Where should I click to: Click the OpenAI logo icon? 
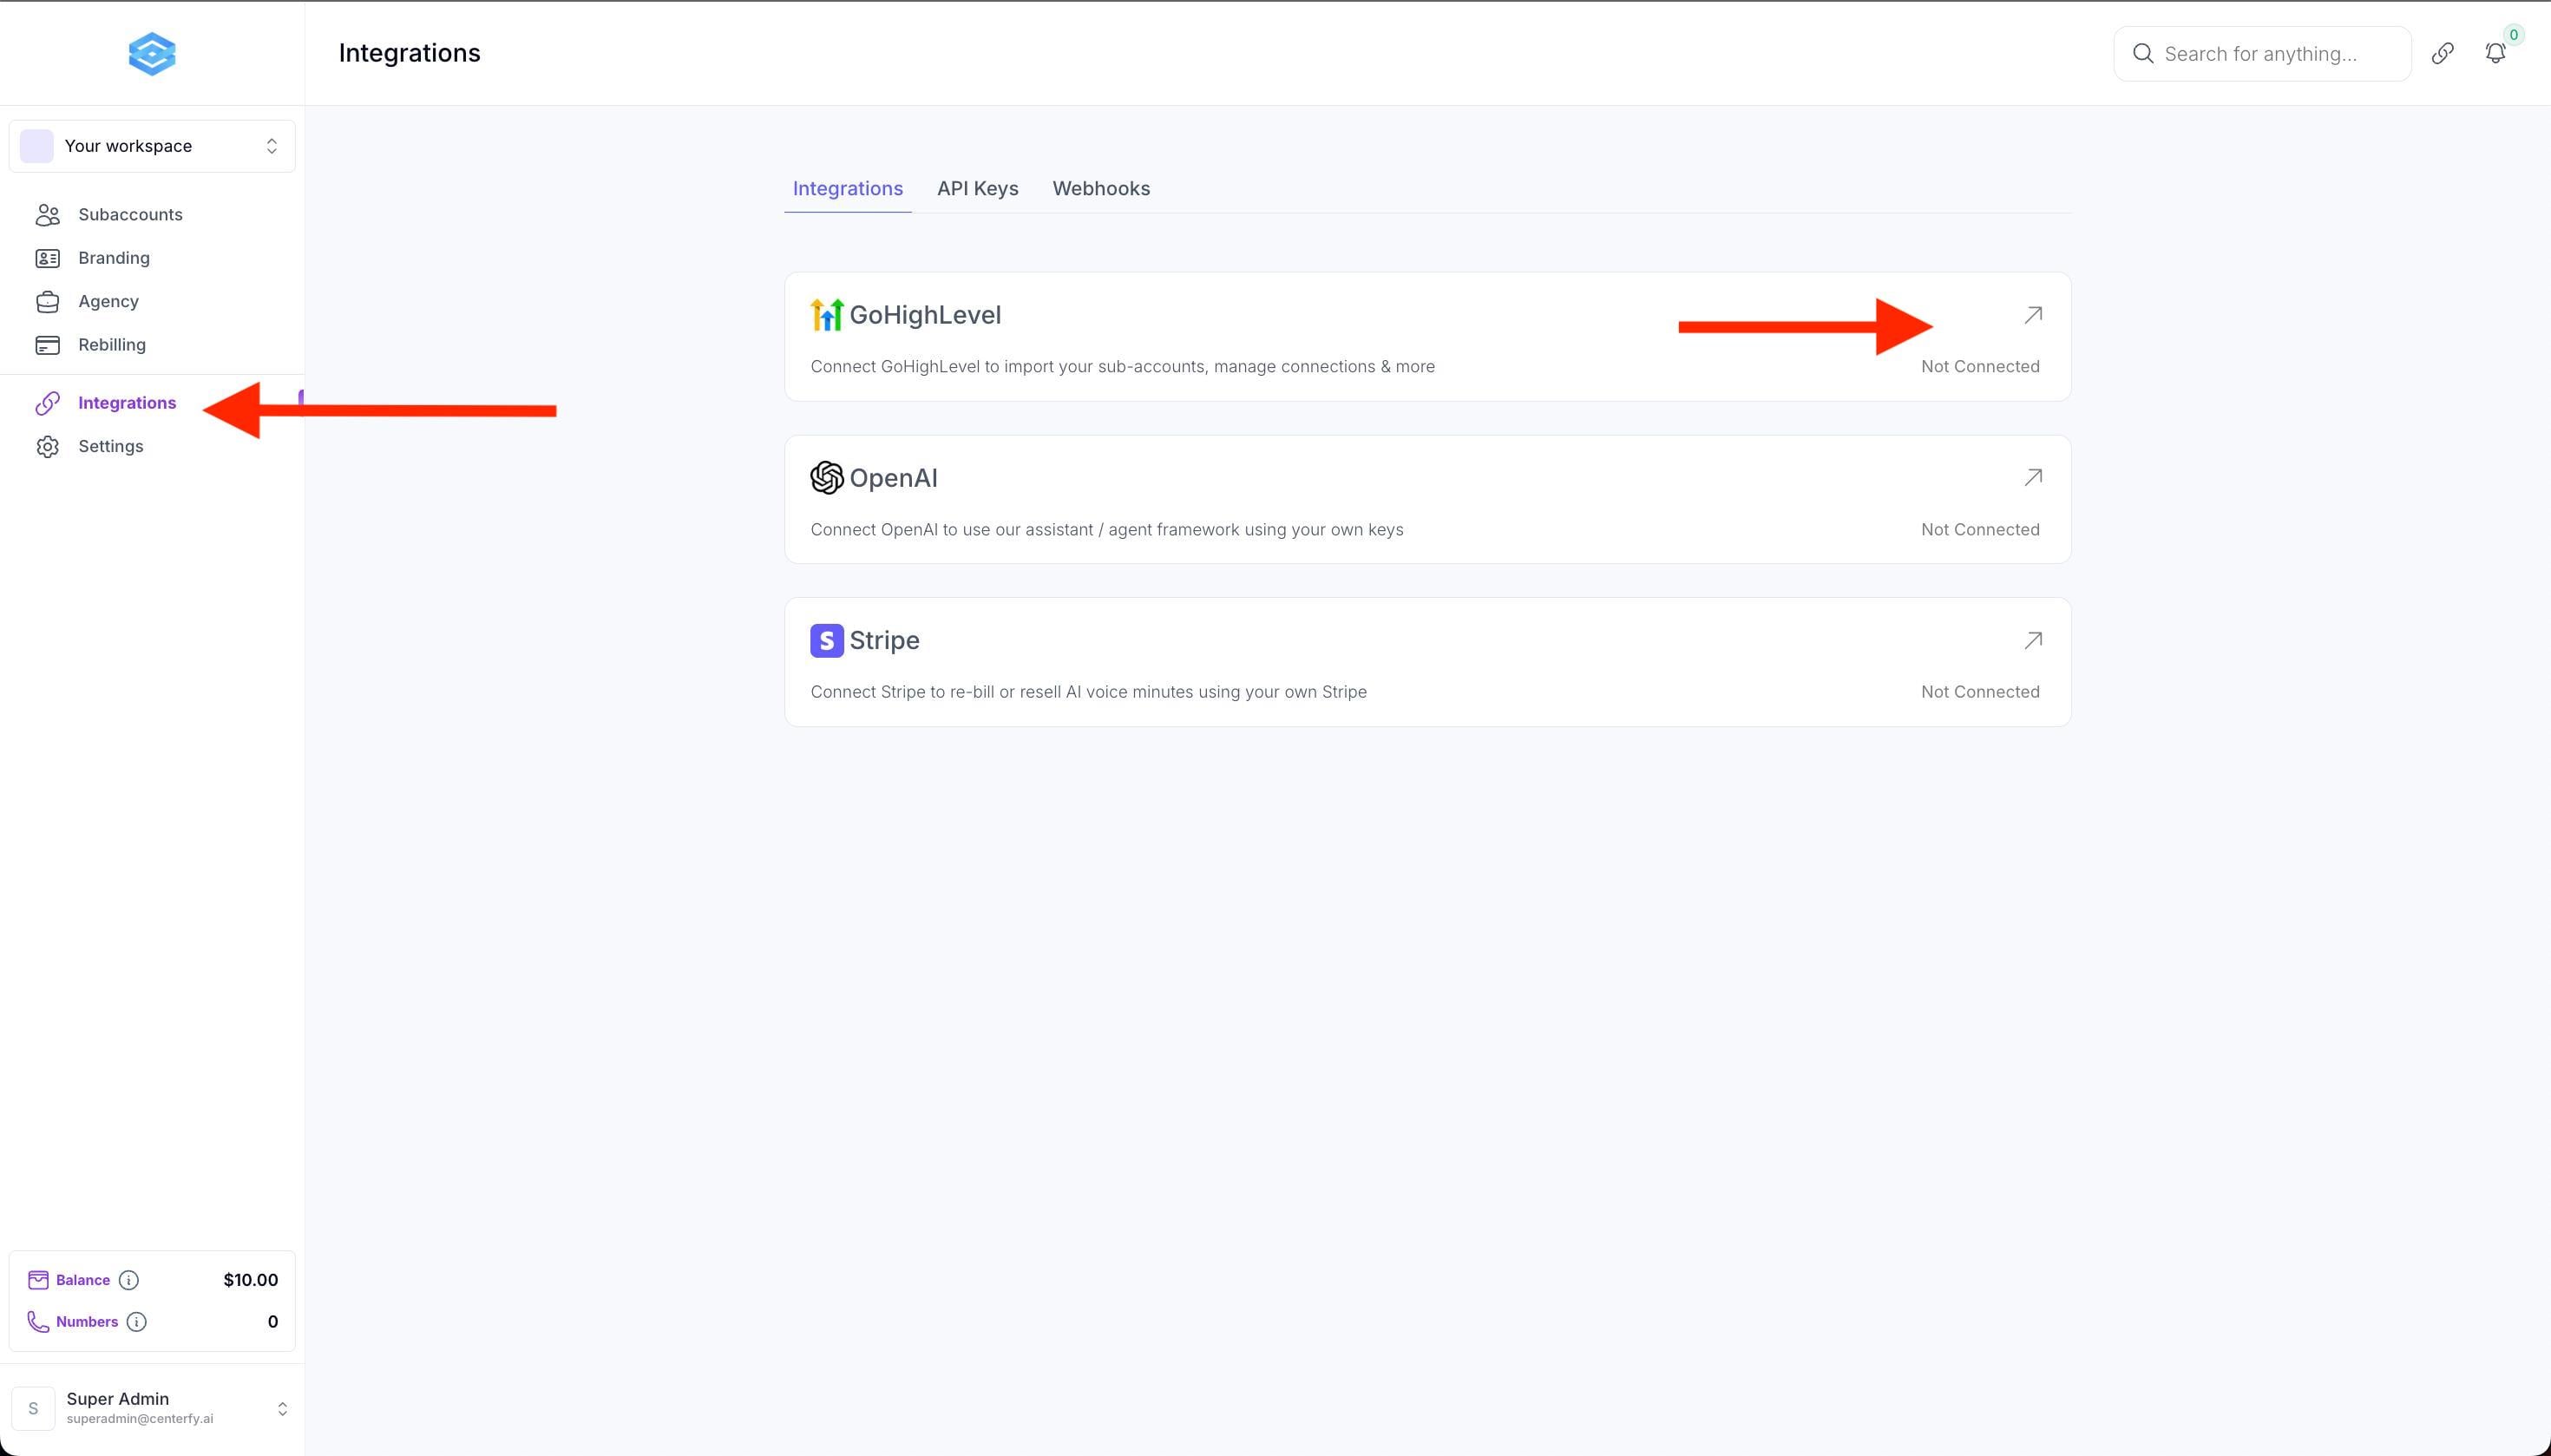[x=826, y=478]
